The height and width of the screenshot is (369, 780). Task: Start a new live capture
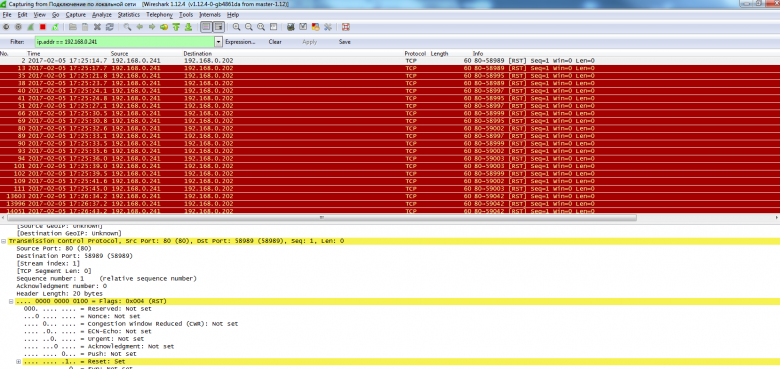30,27
